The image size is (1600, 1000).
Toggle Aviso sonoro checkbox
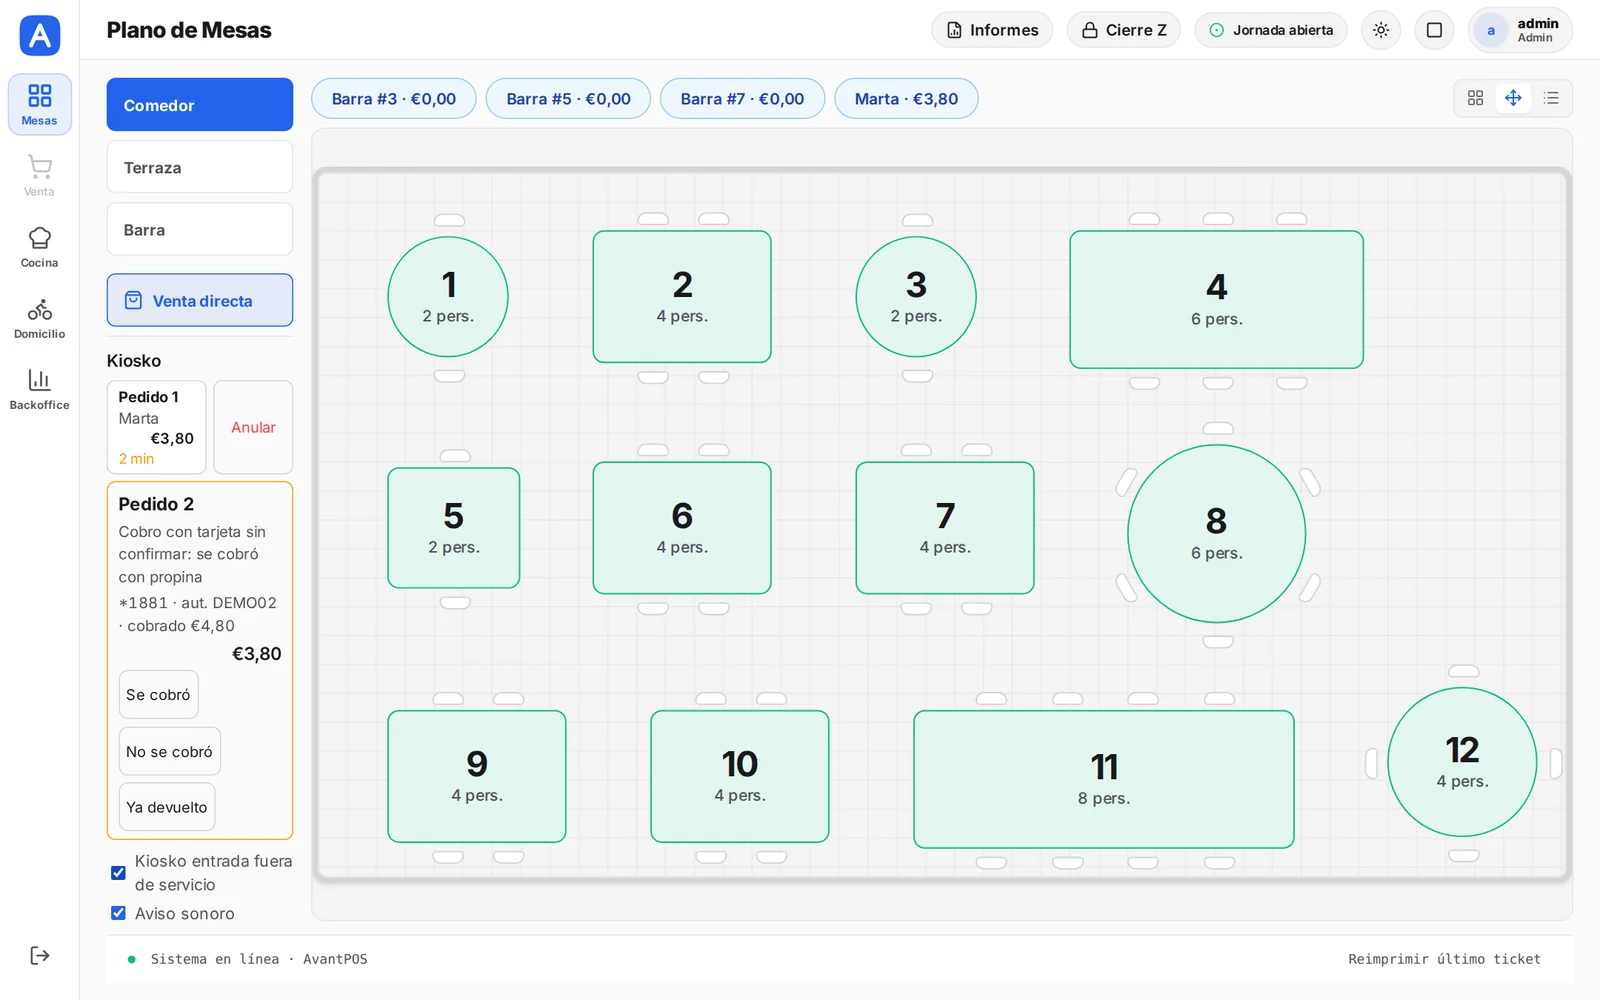[x=118, y=913]
